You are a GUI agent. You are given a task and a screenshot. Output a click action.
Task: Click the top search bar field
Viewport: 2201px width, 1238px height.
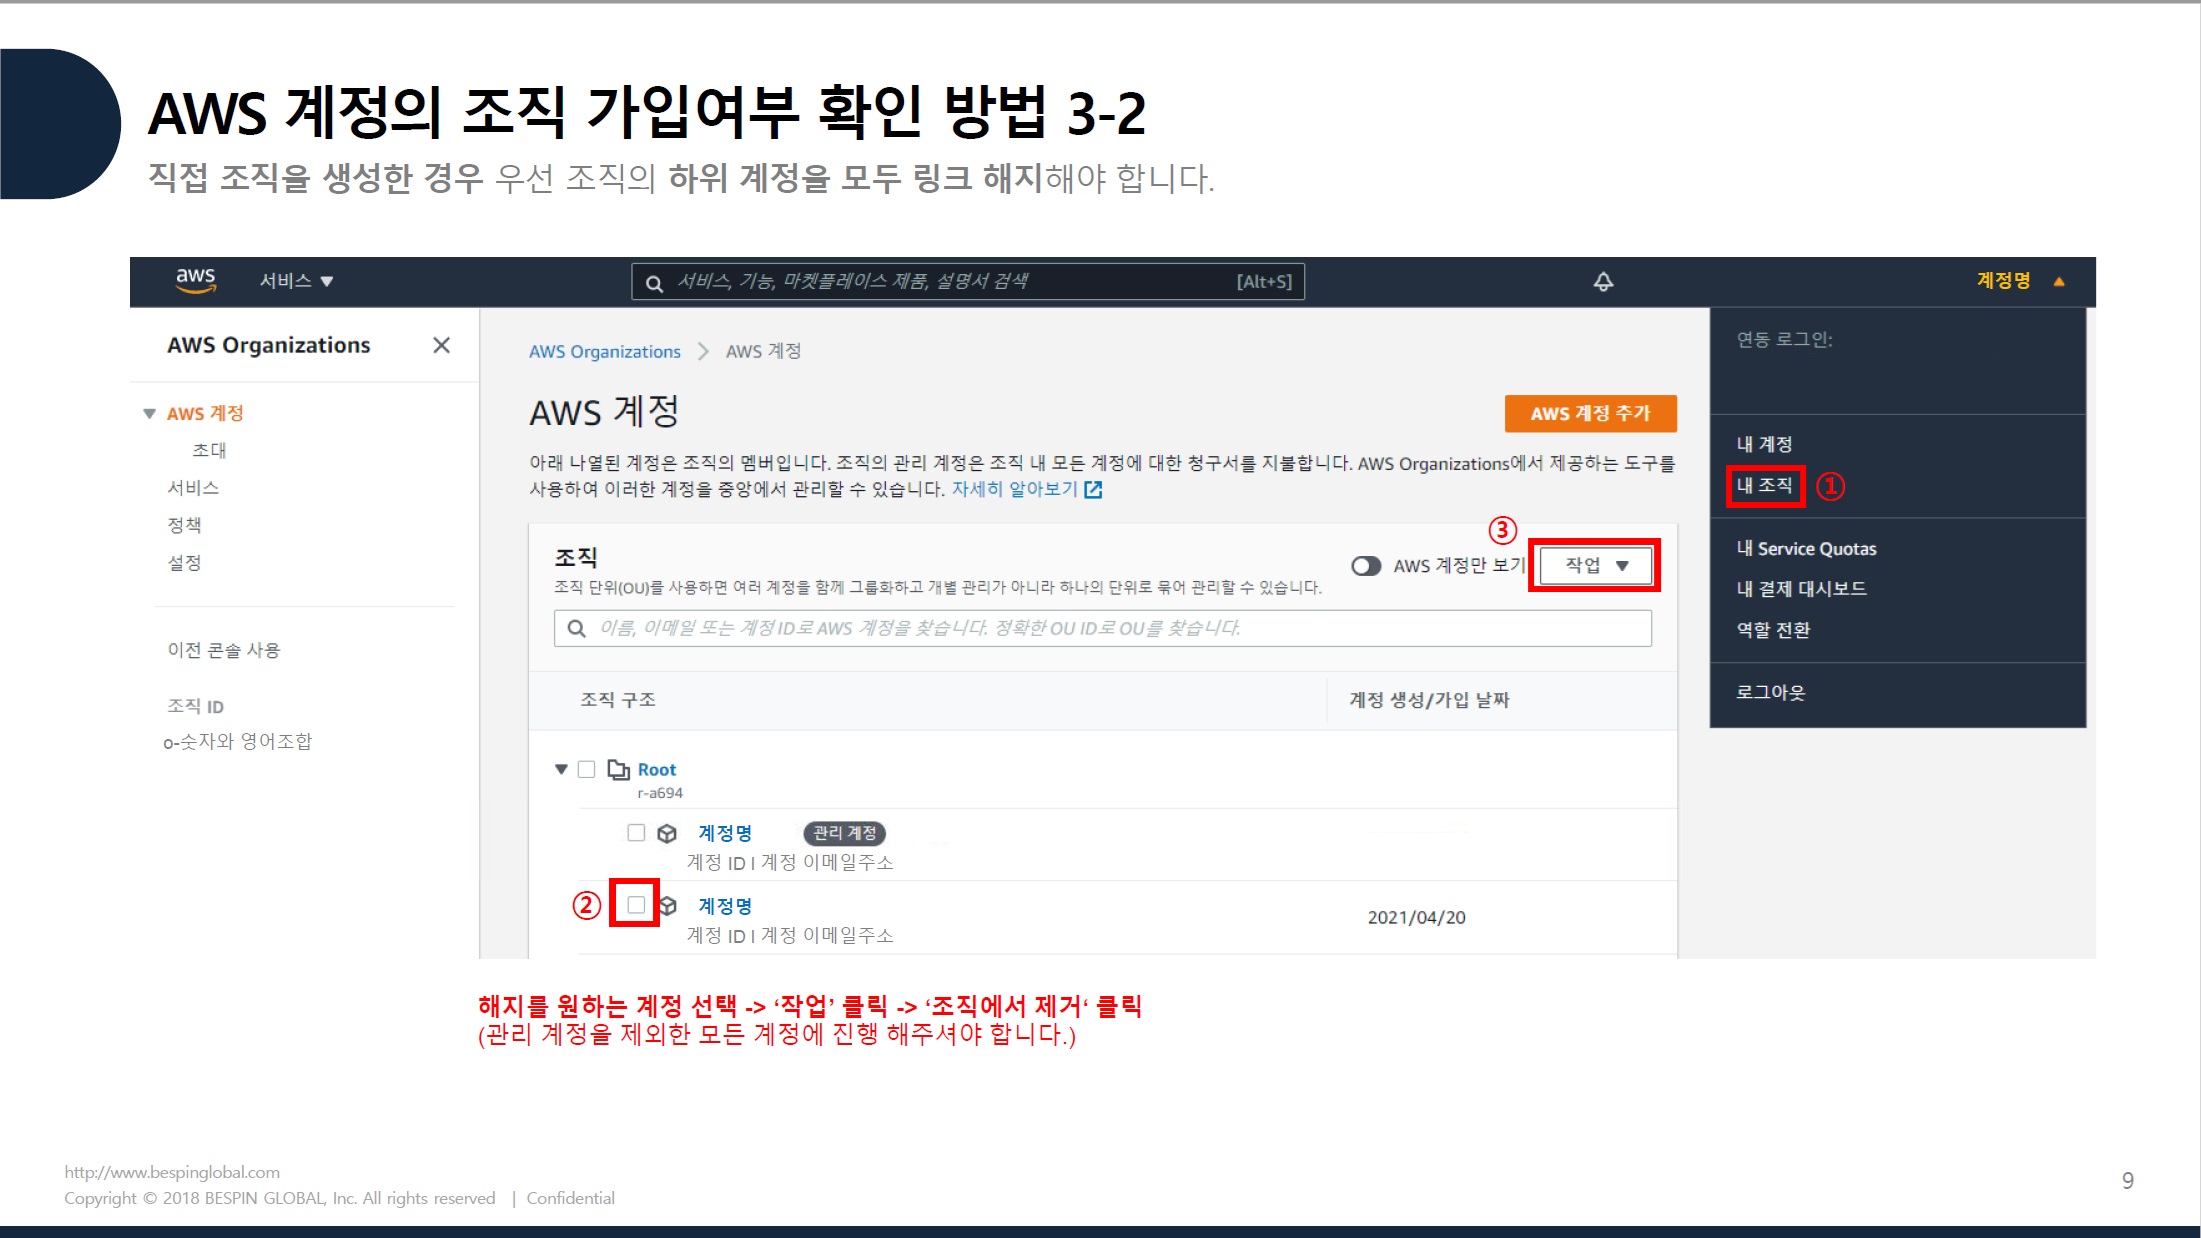(967, 282)
